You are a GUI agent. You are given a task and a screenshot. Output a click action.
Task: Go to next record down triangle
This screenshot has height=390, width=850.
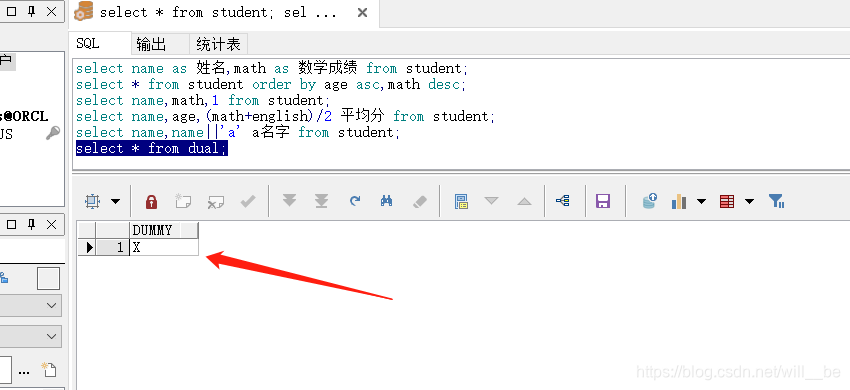click(491, 201)
